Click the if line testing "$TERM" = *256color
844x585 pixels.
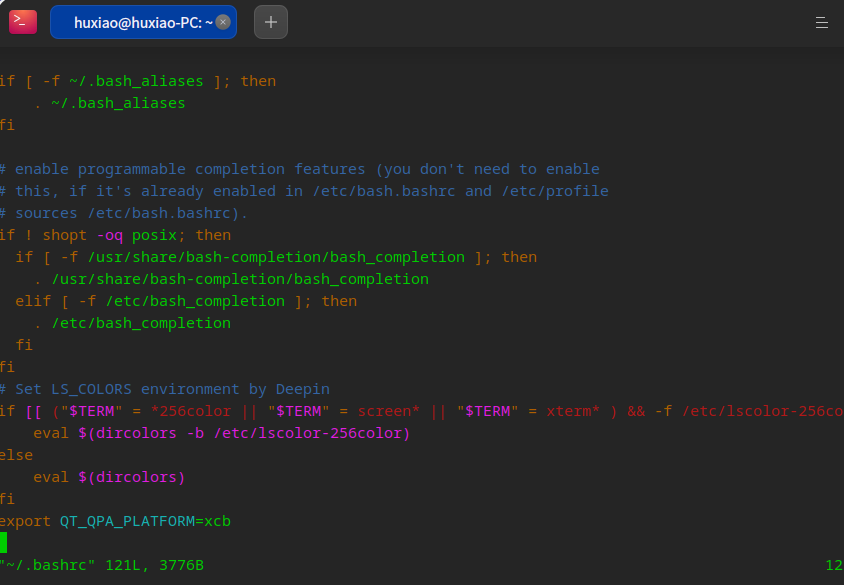422,411
